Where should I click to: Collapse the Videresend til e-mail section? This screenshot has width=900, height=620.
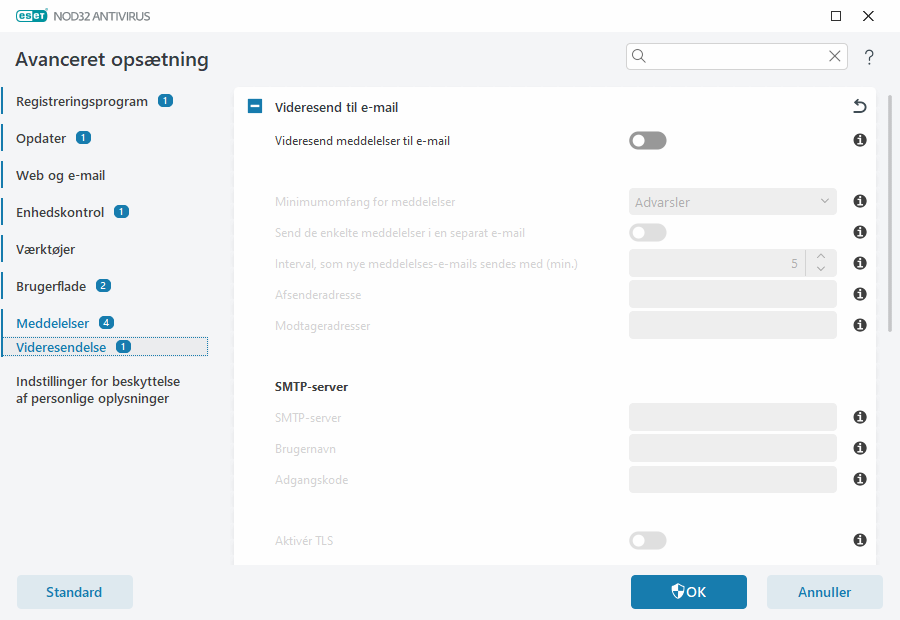(255, 107)
